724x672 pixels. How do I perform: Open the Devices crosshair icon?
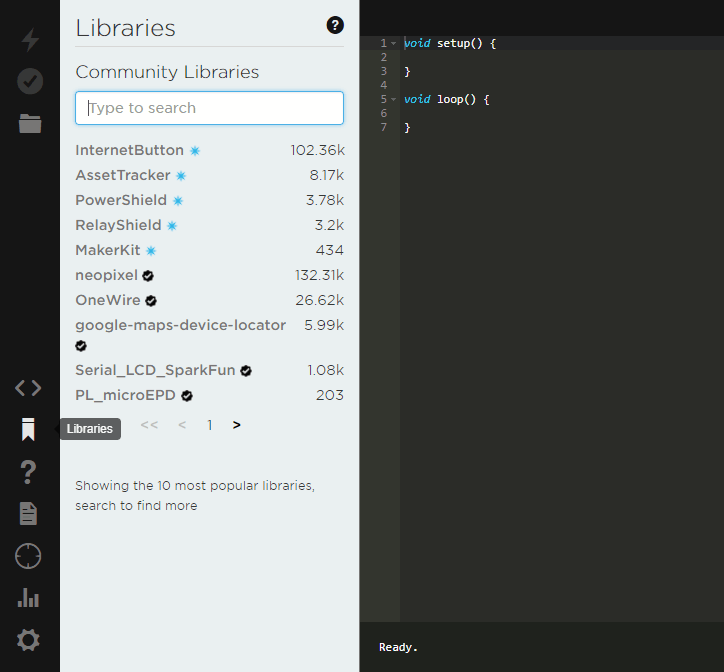click(28, 556)
